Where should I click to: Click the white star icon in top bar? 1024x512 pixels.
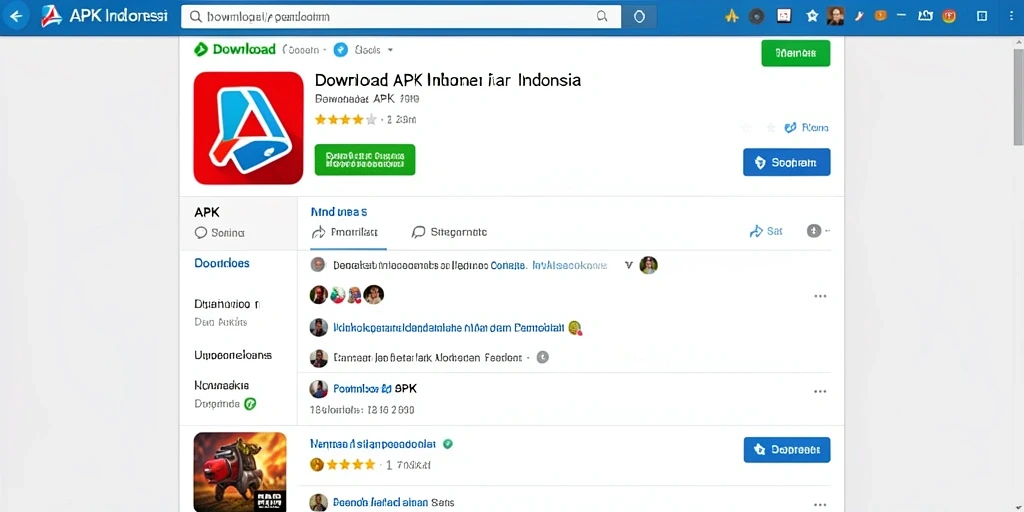812,16
